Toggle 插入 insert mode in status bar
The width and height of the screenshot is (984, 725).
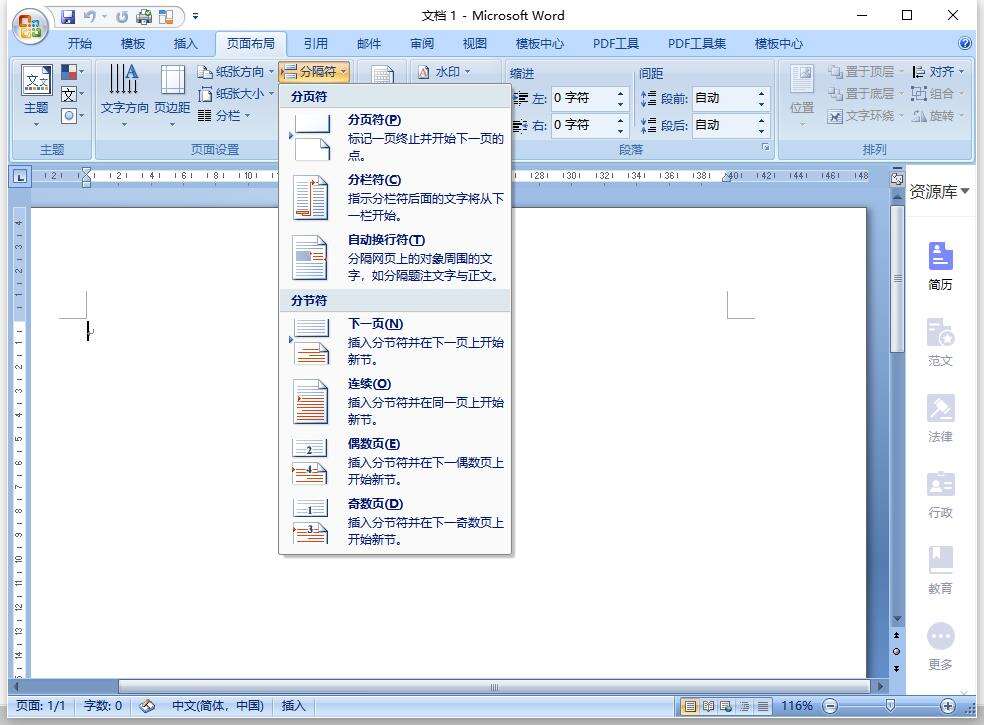click(293, 706)
